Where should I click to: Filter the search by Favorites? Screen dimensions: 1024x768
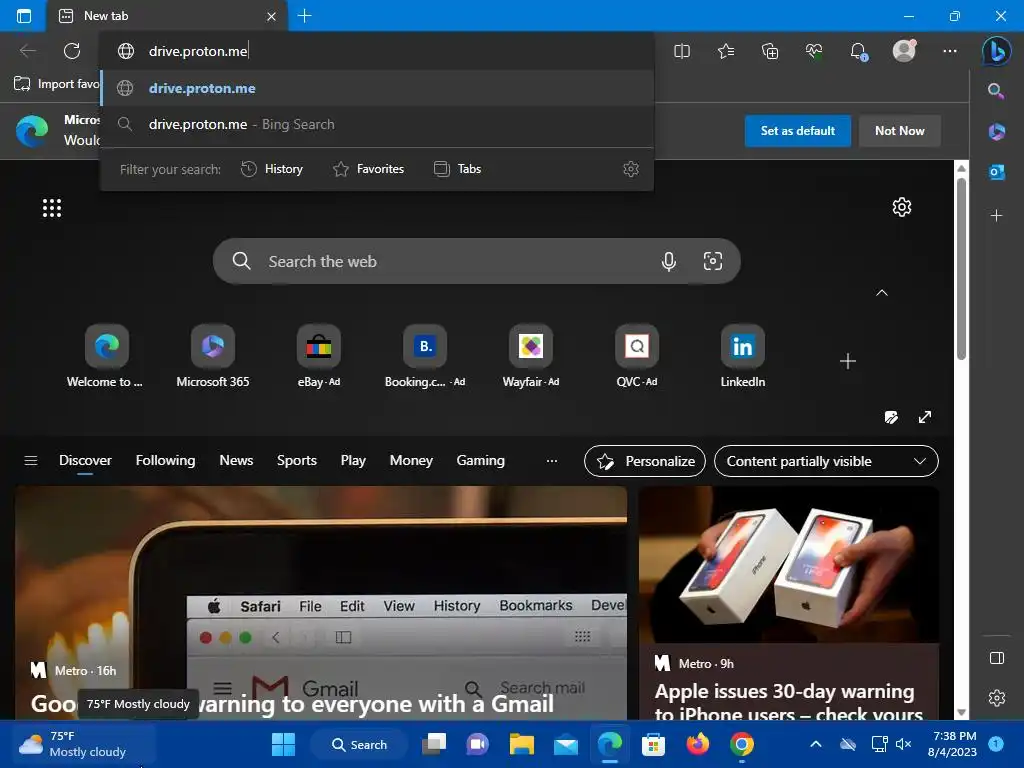[368, 169]
